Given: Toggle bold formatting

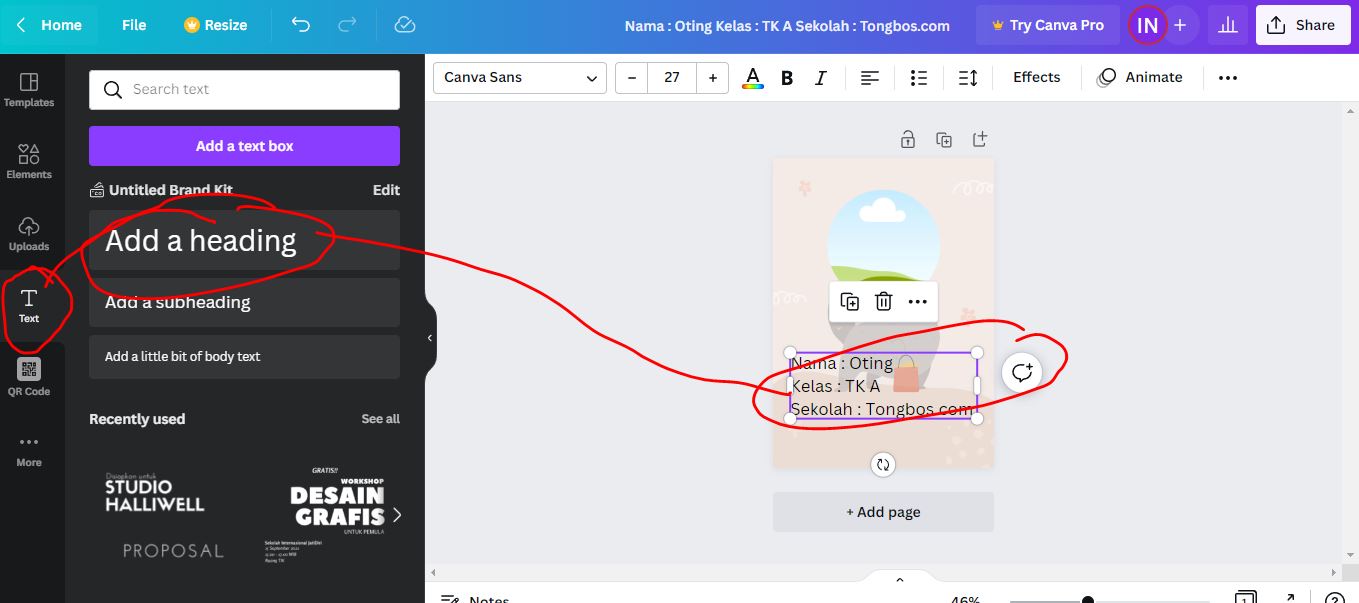Looking at the screenshot, I should 786,77.
